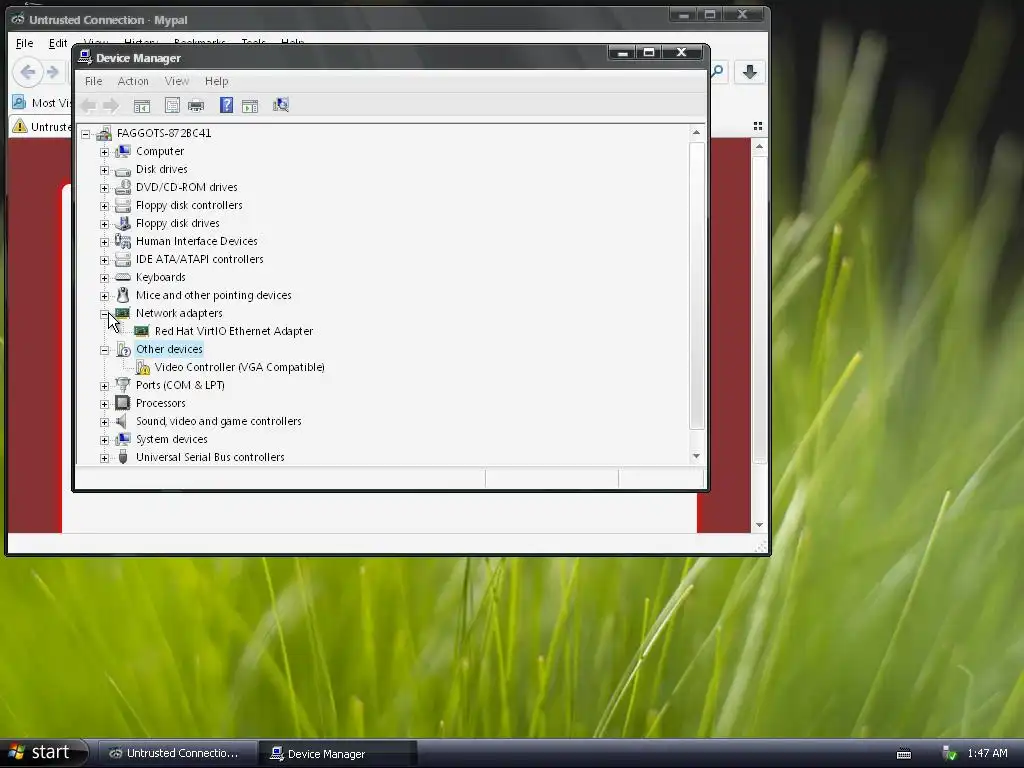Click the Mypal search magnifier icon
Viewport: 1024px width, 768px height.
pos(718,71)
